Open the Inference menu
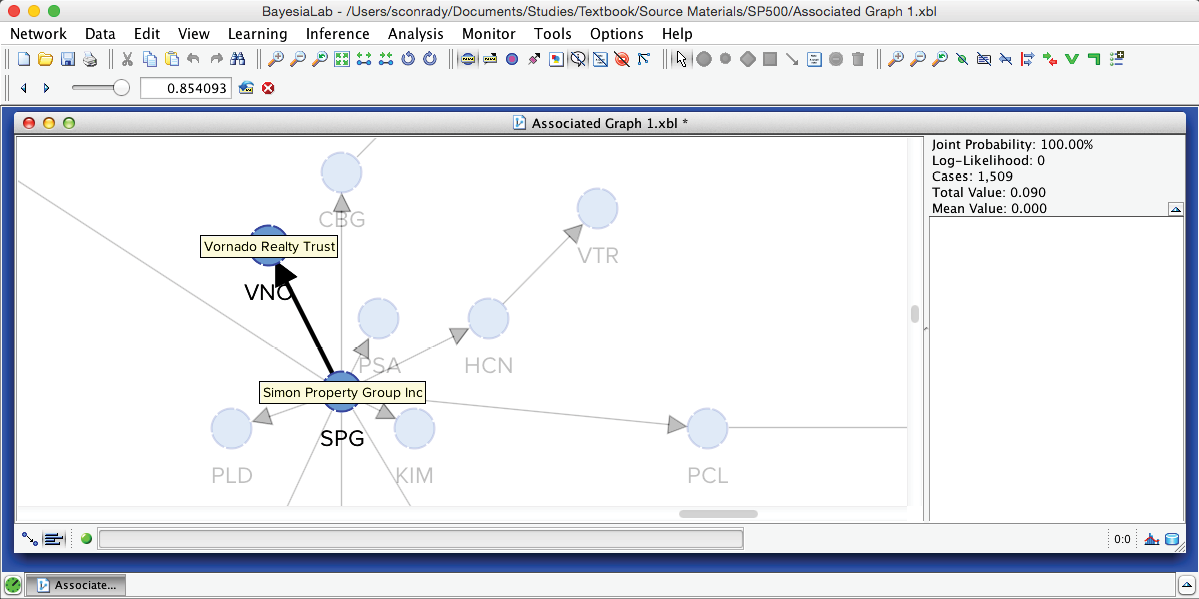1199x599 pixels. tap(337, 33)
